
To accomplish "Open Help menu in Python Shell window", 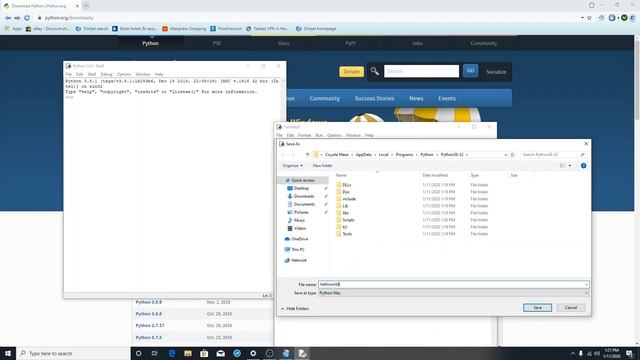I will (159, 74).
